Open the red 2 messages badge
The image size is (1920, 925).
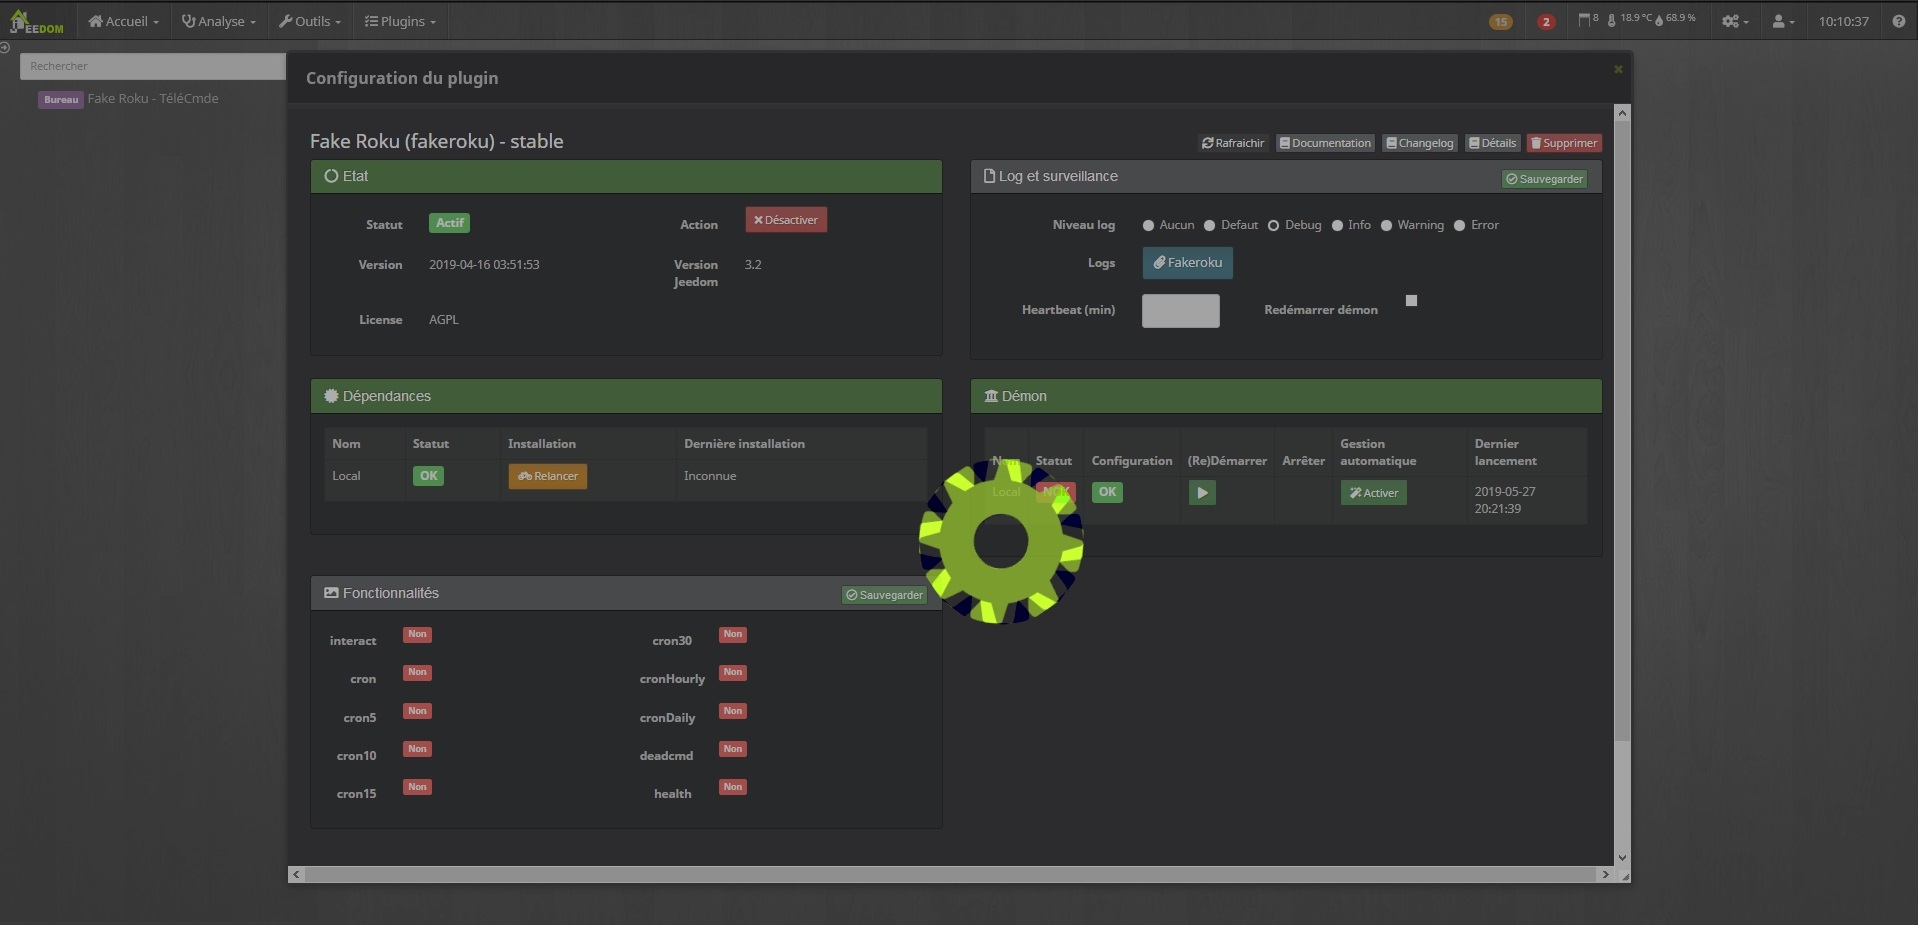pyautogui.click(x=1546, y=22)
